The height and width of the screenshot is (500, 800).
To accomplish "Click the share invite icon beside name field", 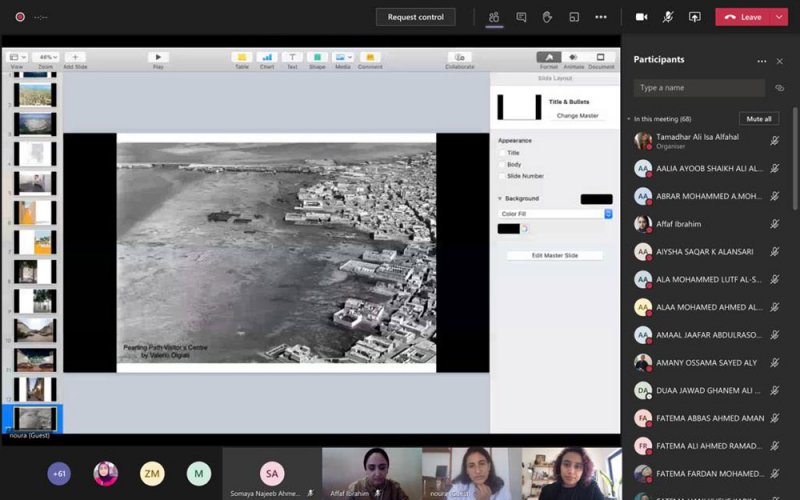I will [x=780, y=88].
